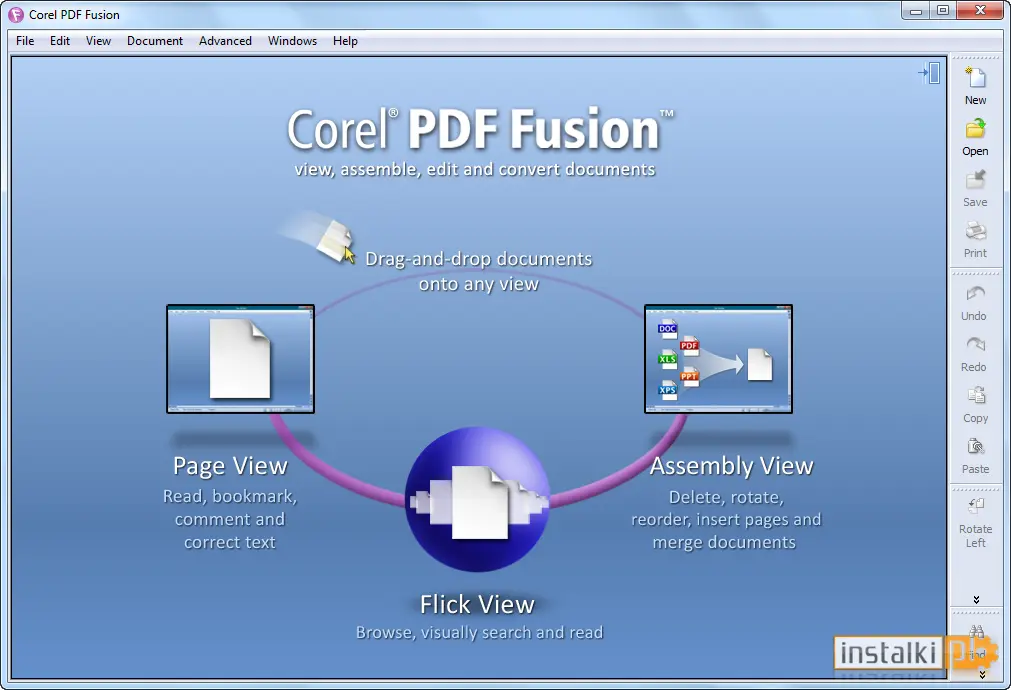Click the Open folder icon

975,128
